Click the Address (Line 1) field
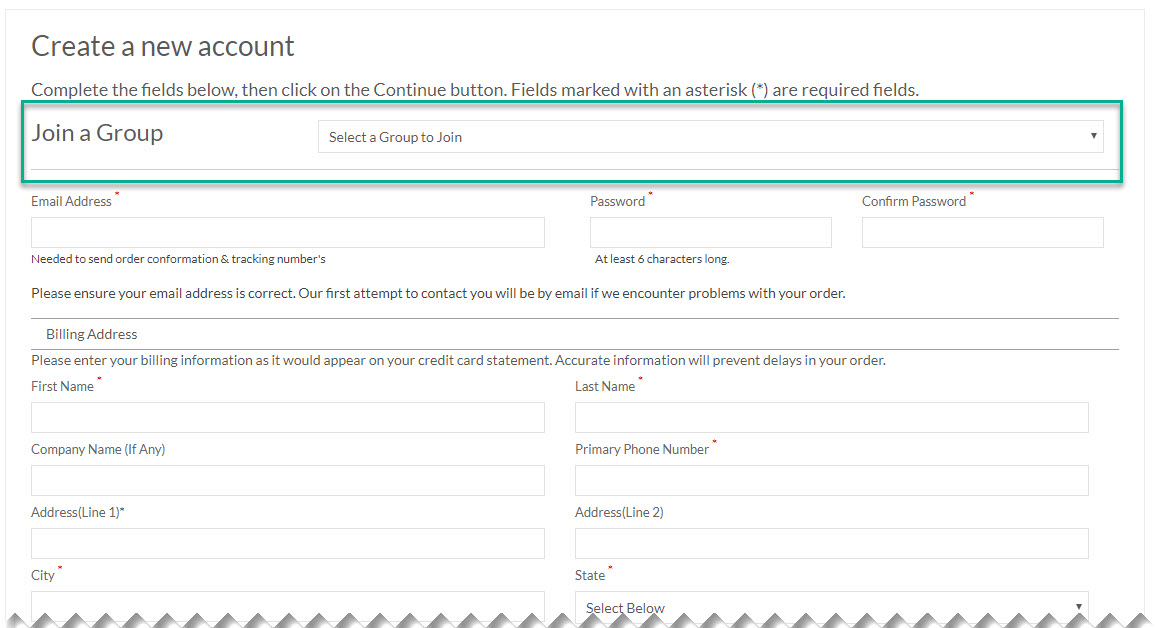1156x628 pixels. (287, 543)
